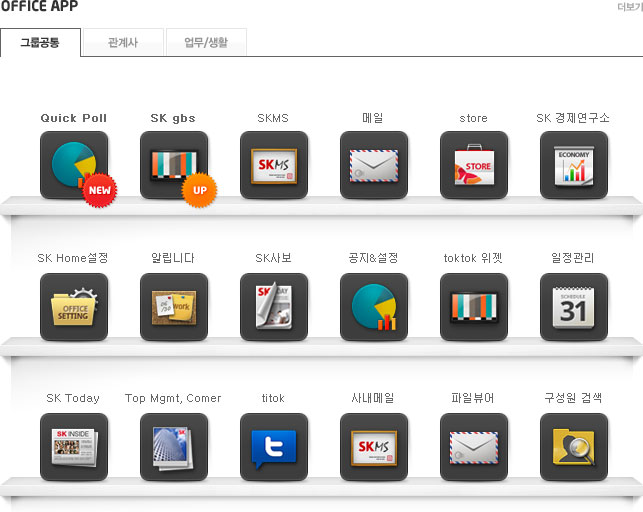Launch the SK gbs app icon
Image resolution: width=643 pixels, height=512 pixels.
174,165
